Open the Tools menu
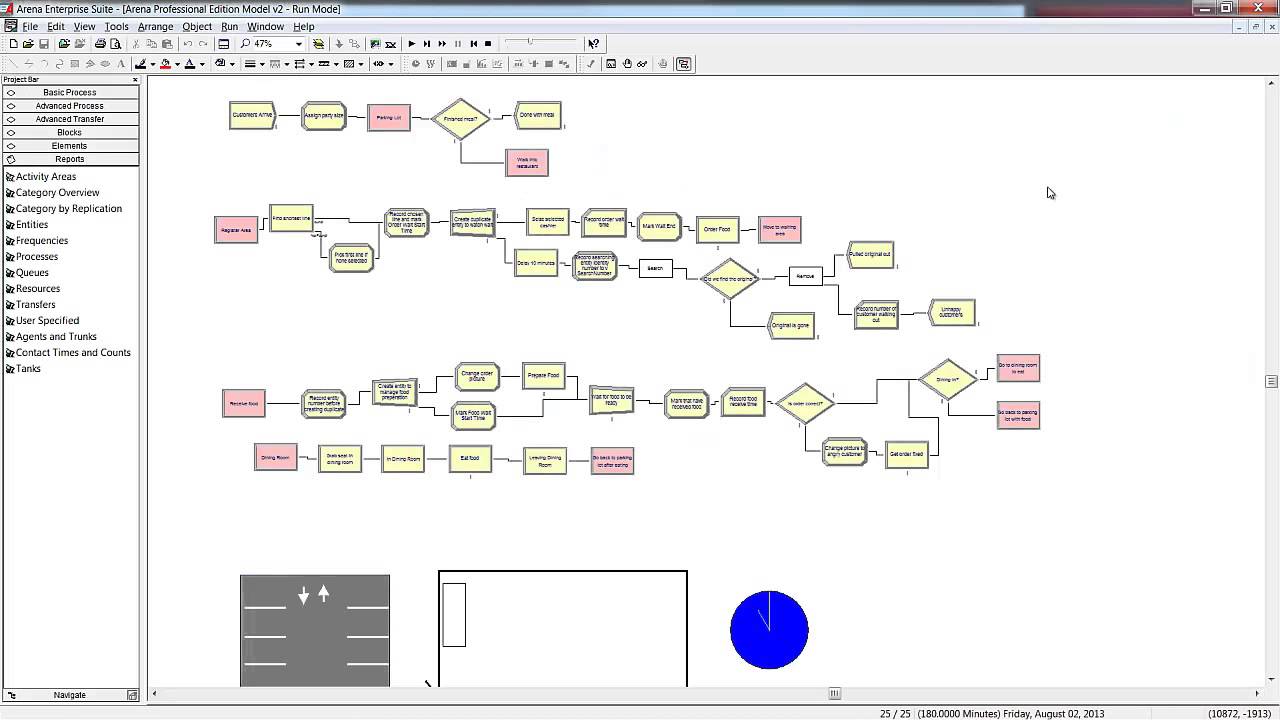Screen dimensions: 1280x720 pos(116,27)
